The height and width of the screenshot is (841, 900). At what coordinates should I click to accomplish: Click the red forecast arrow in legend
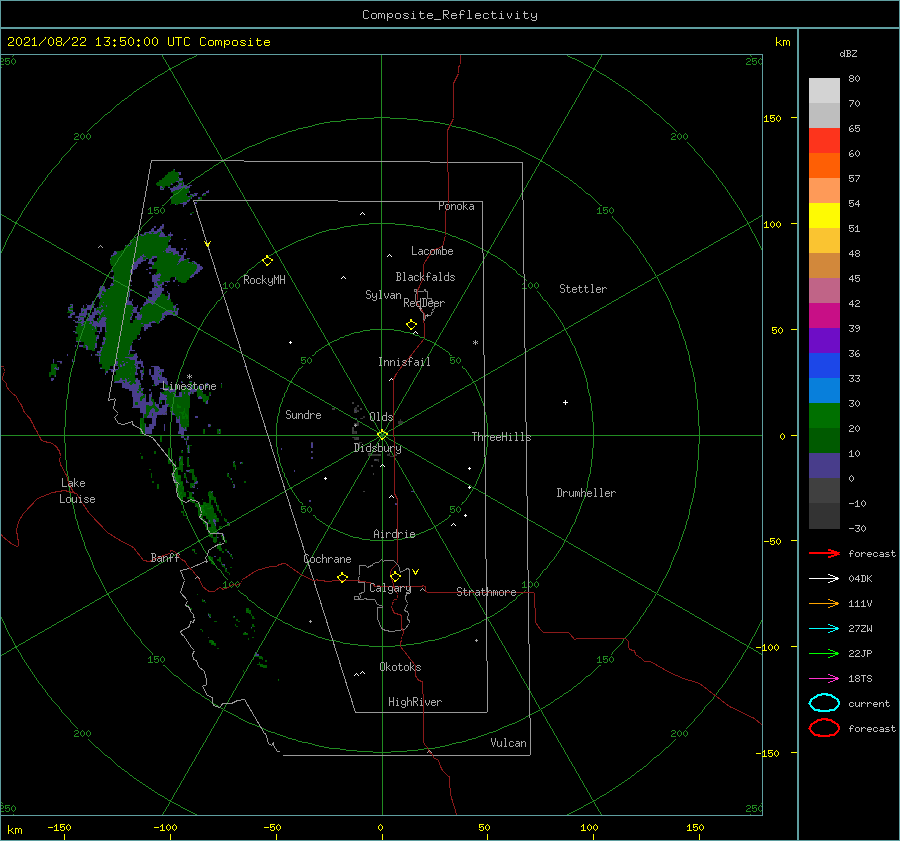tap(824, 553)
